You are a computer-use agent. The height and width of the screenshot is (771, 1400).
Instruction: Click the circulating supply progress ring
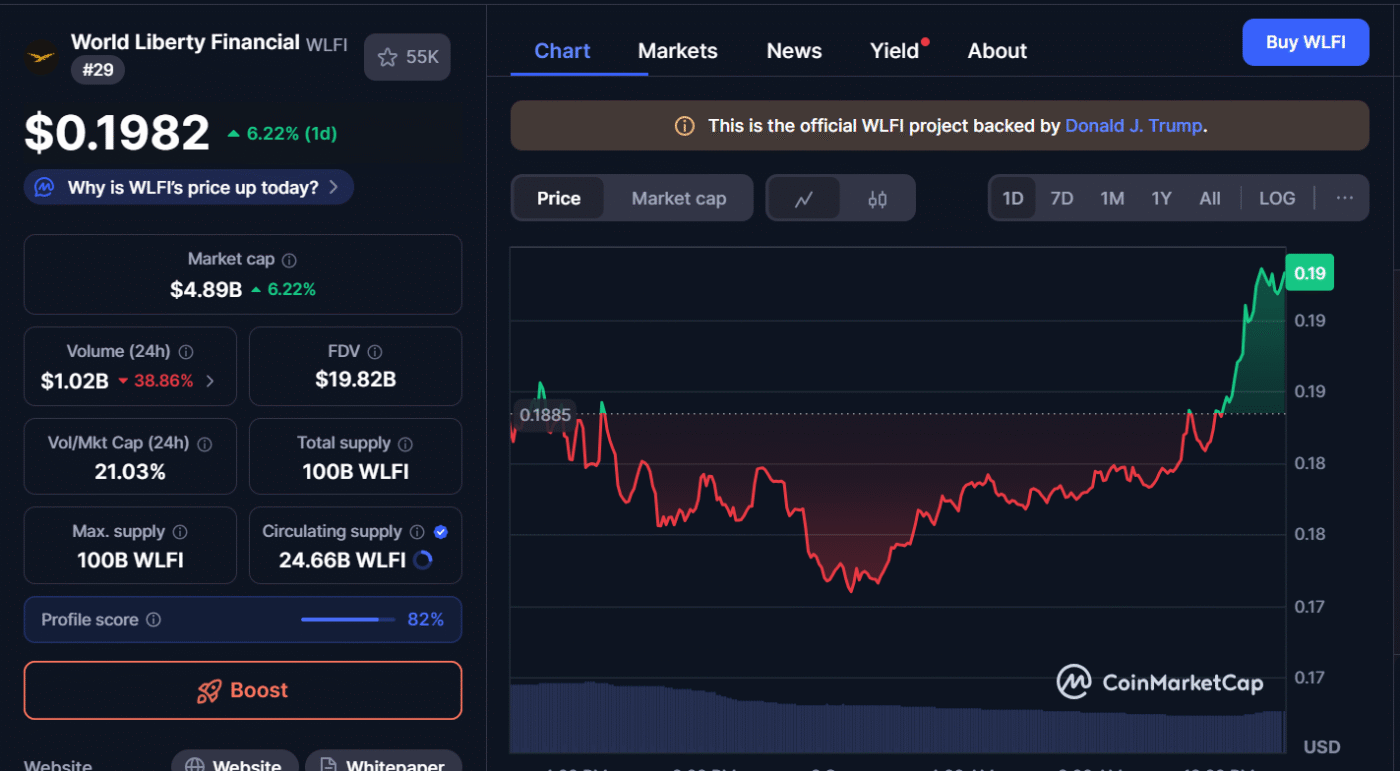423,560
